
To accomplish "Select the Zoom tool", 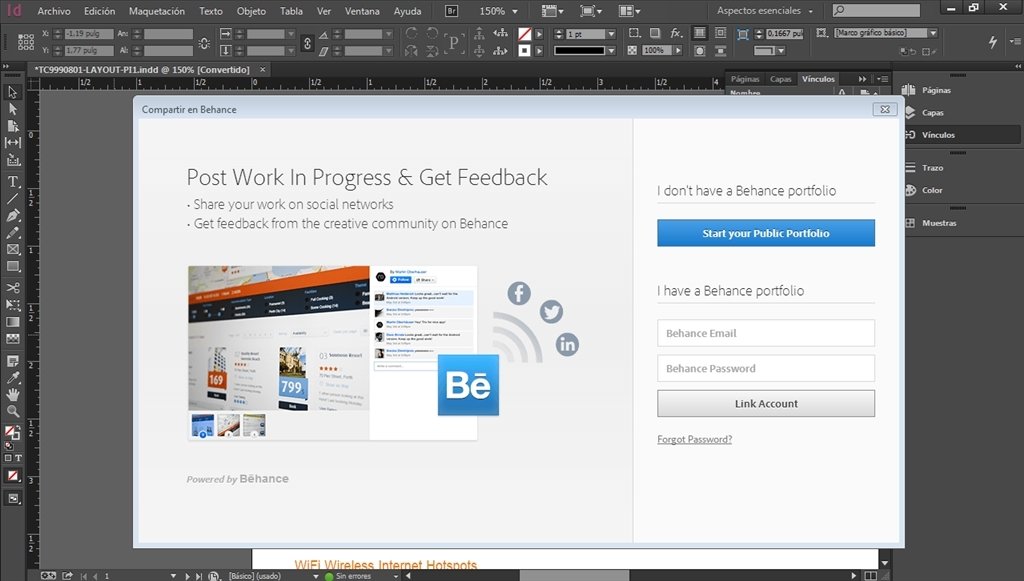I will pos(12,411).
